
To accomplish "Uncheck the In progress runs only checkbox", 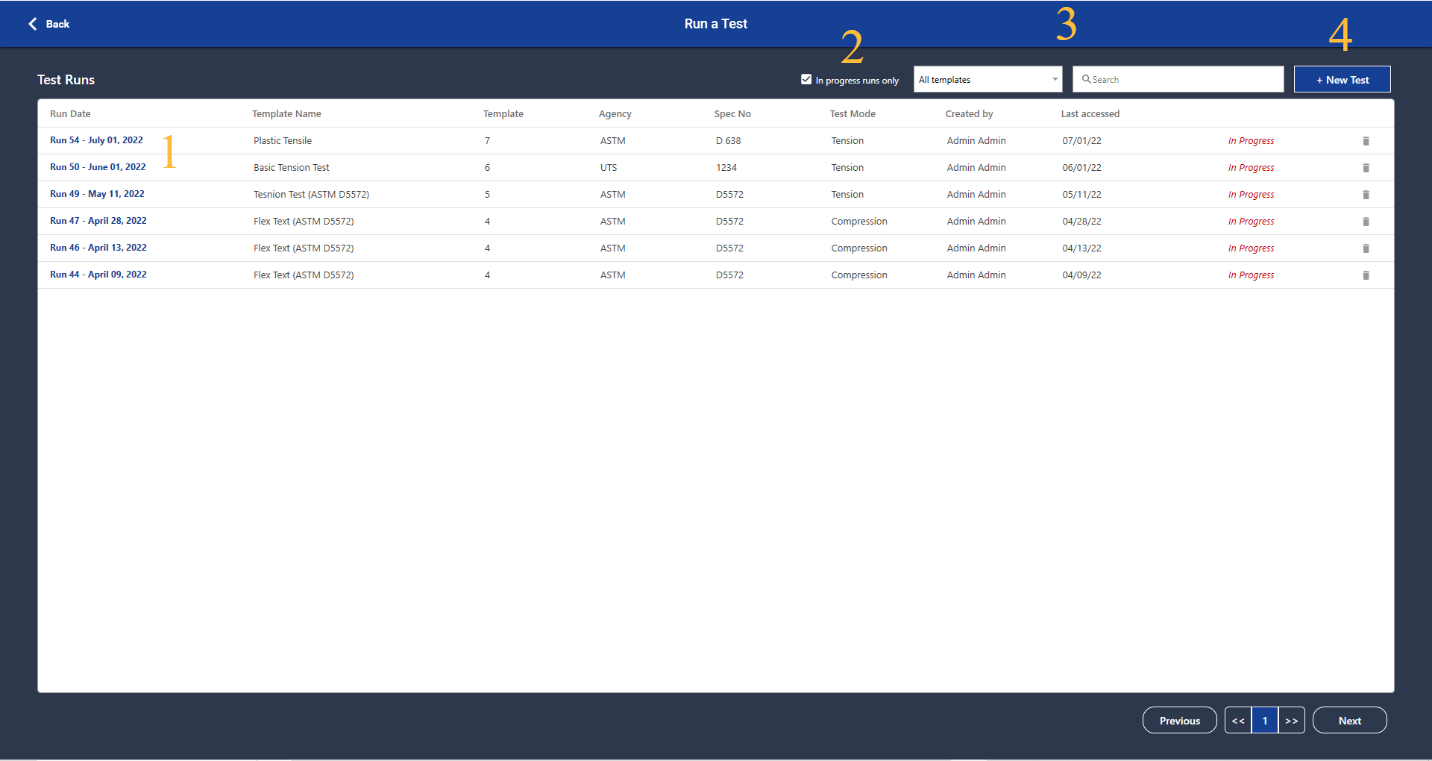I will (x=806, y=80).
